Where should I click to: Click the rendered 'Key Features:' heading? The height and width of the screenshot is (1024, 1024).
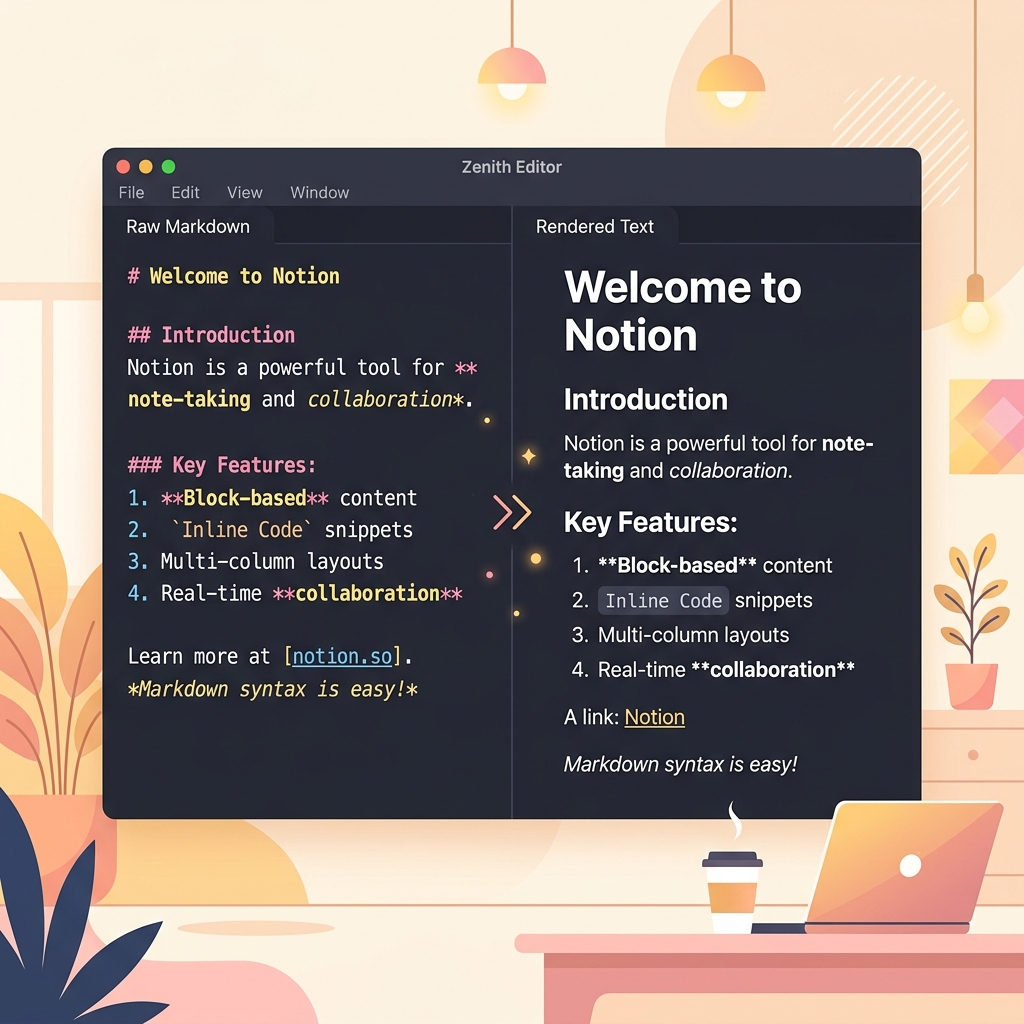click(x=650, y=522)
